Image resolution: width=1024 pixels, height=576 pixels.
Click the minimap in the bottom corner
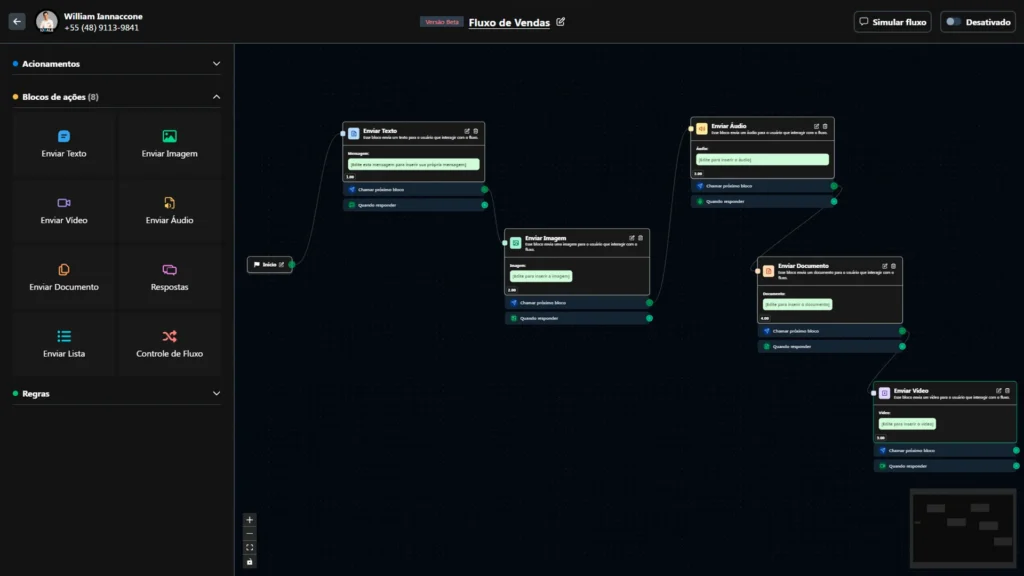961,526
